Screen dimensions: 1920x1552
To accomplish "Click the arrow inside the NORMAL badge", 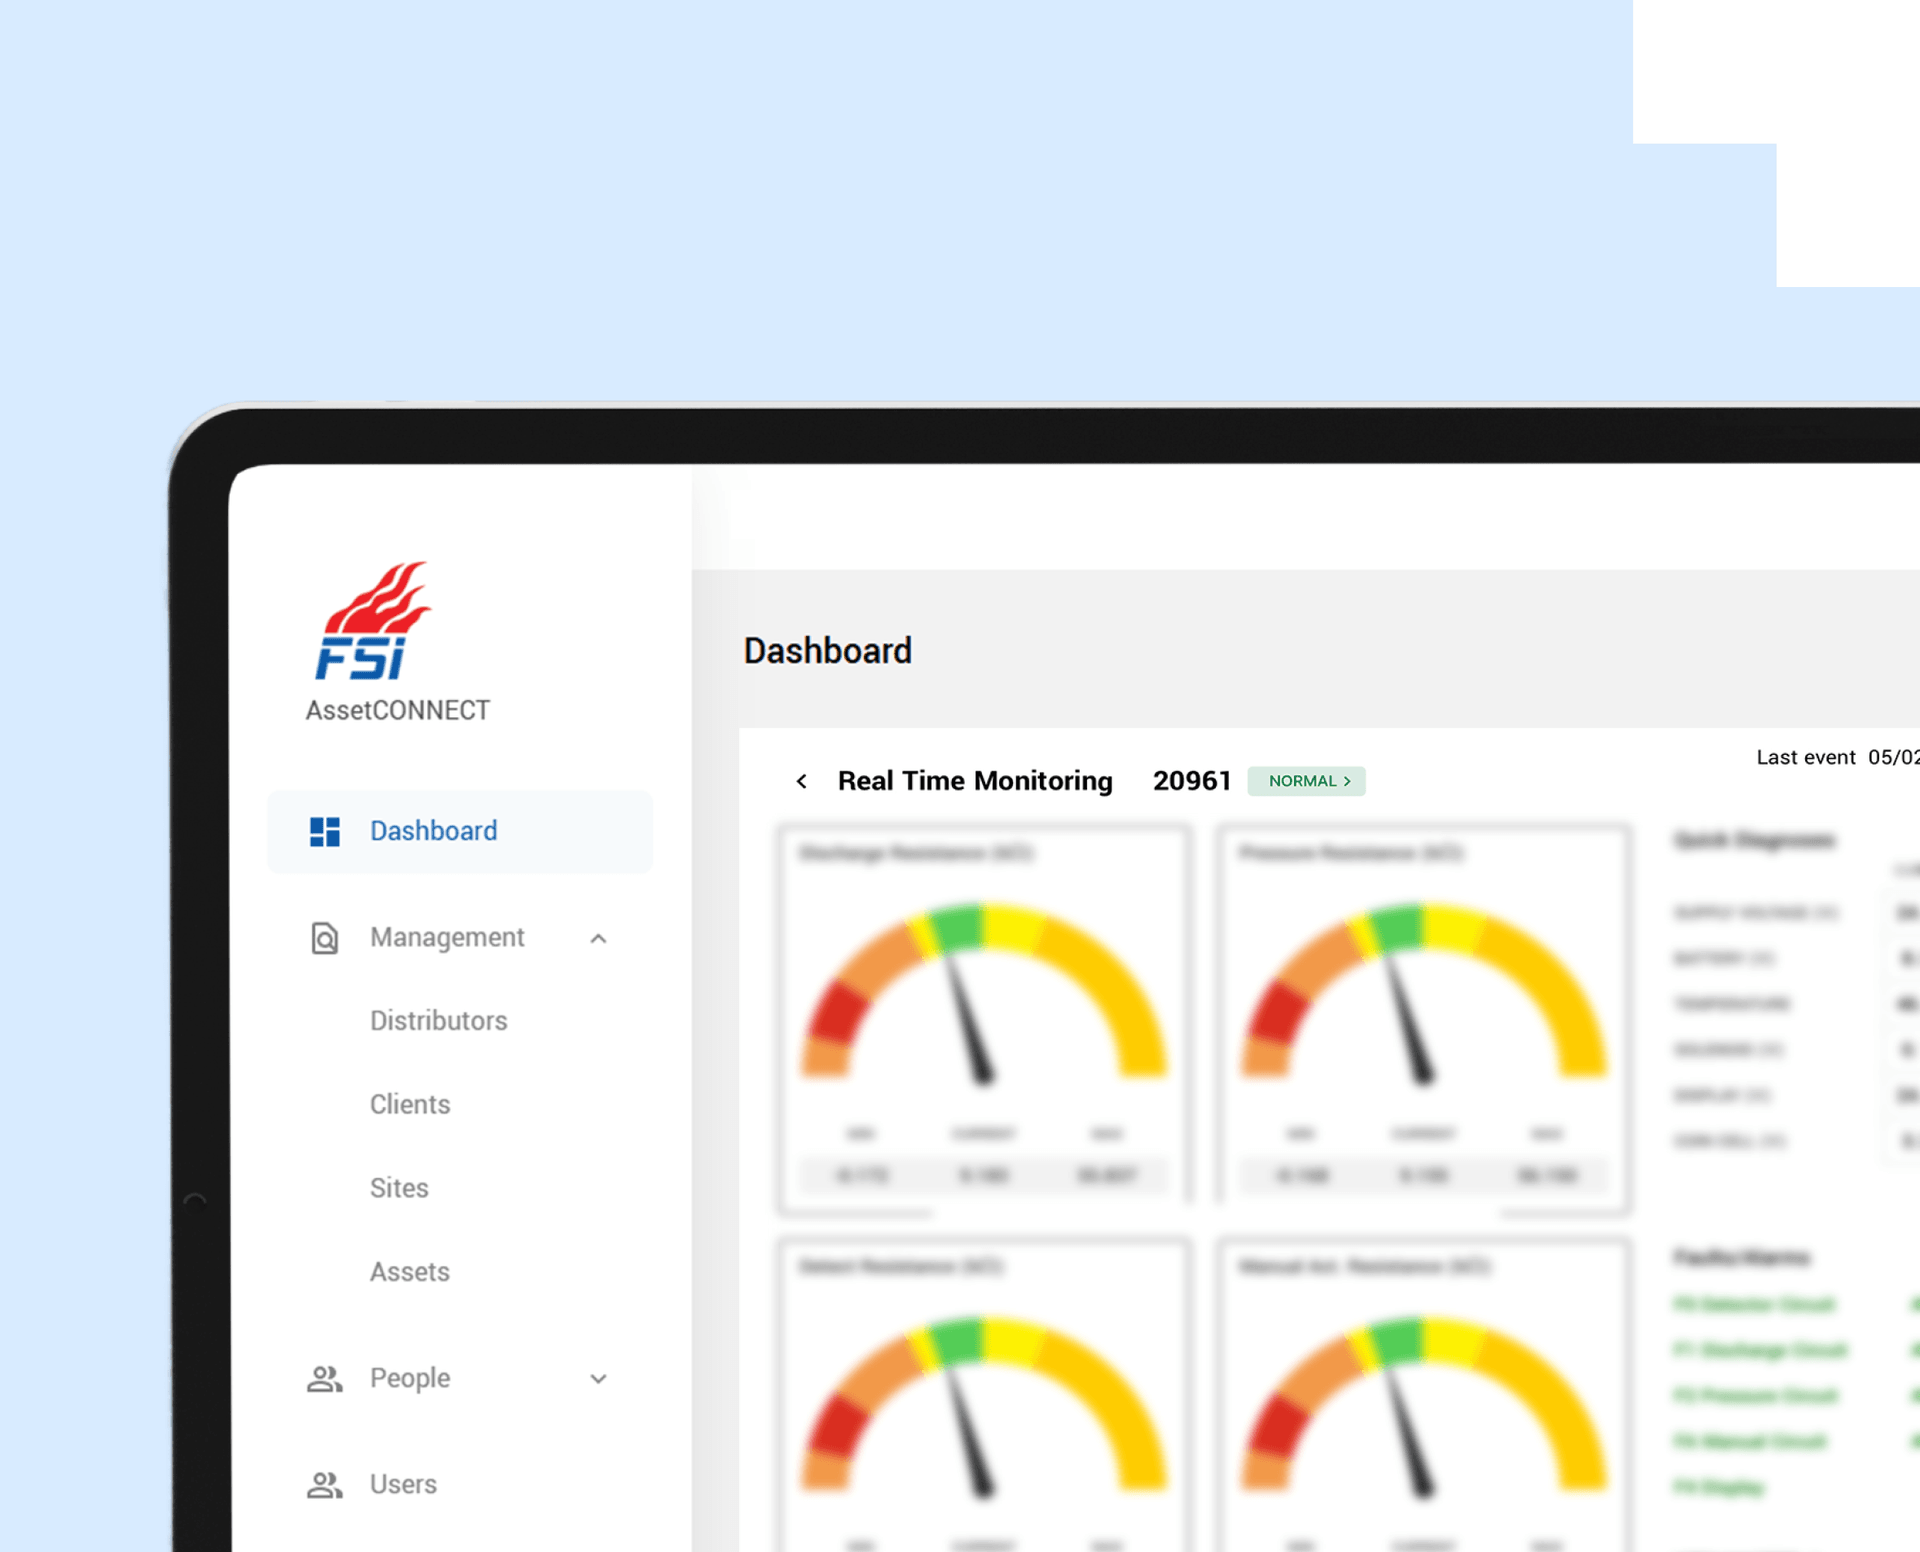I will click(1347, 781).
